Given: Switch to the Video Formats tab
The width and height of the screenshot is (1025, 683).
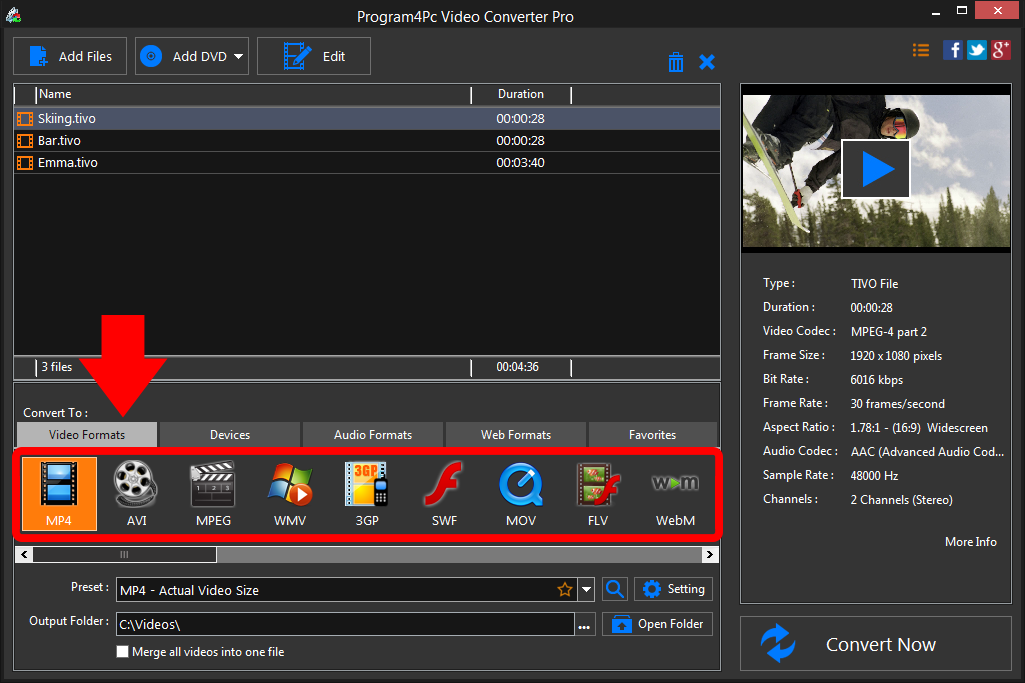Looking at the screenshot, I should click(87, 435).
